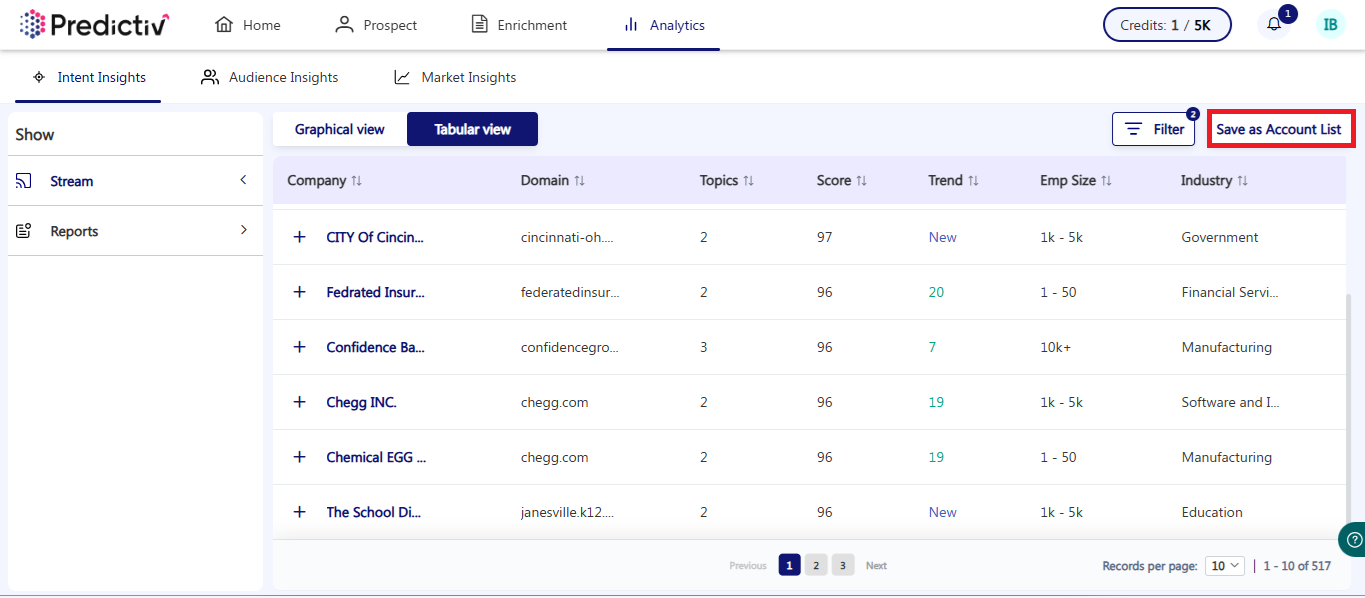Open Chegg INC. company link
The height and width of the screenshot is (598, 1365).
[x=361, y=402]
